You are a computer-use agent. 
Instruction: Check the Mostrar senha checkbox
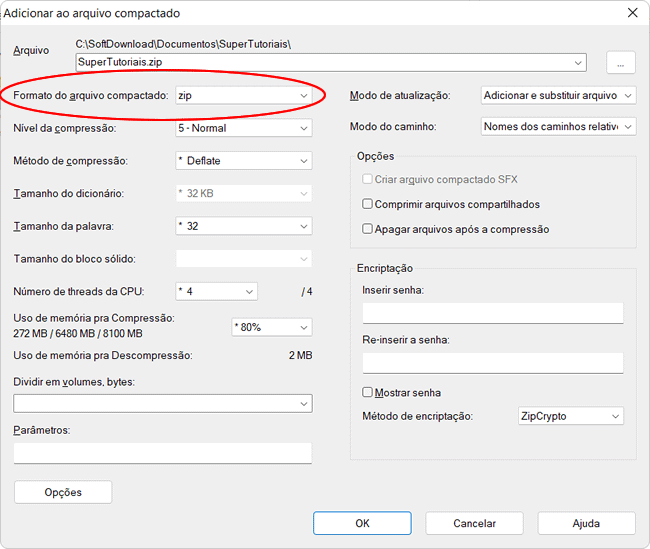tap(368, 393)
